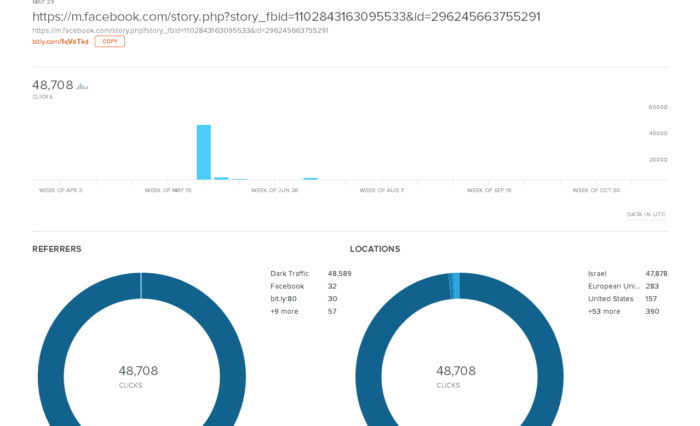Screen dimensions: 700x426
Task: Click the 48,589 Dark Traffic count
Action: tap(340, 274)
